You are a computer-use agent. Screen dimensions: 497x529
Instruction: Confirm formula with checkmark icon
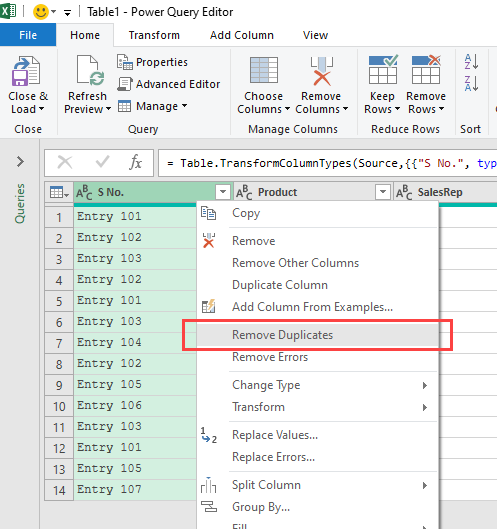tap(102, 162)
